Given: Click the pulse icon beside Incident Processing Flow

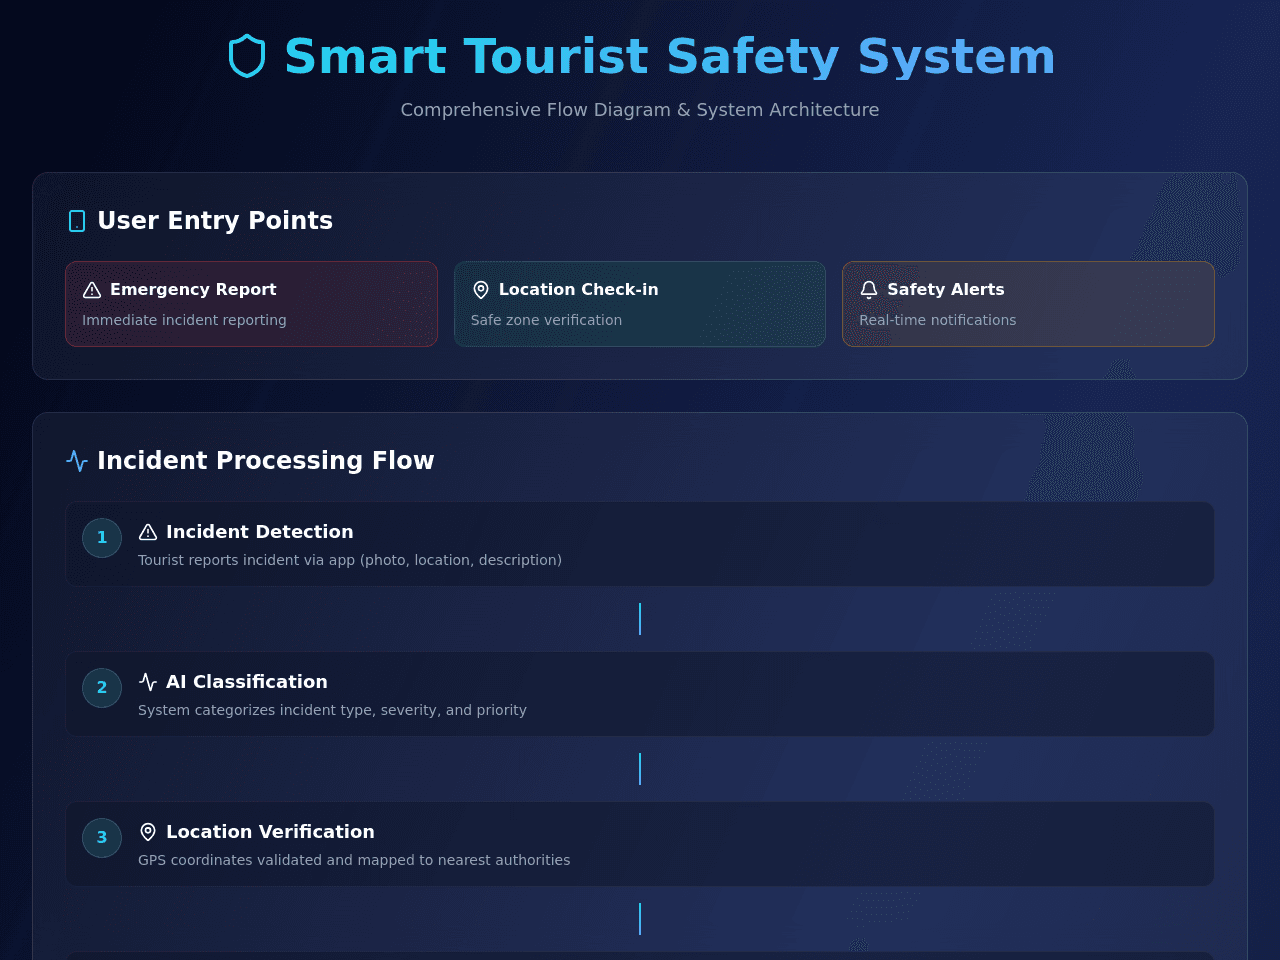Looking at the screenshot, I should (x=77, y=461).
